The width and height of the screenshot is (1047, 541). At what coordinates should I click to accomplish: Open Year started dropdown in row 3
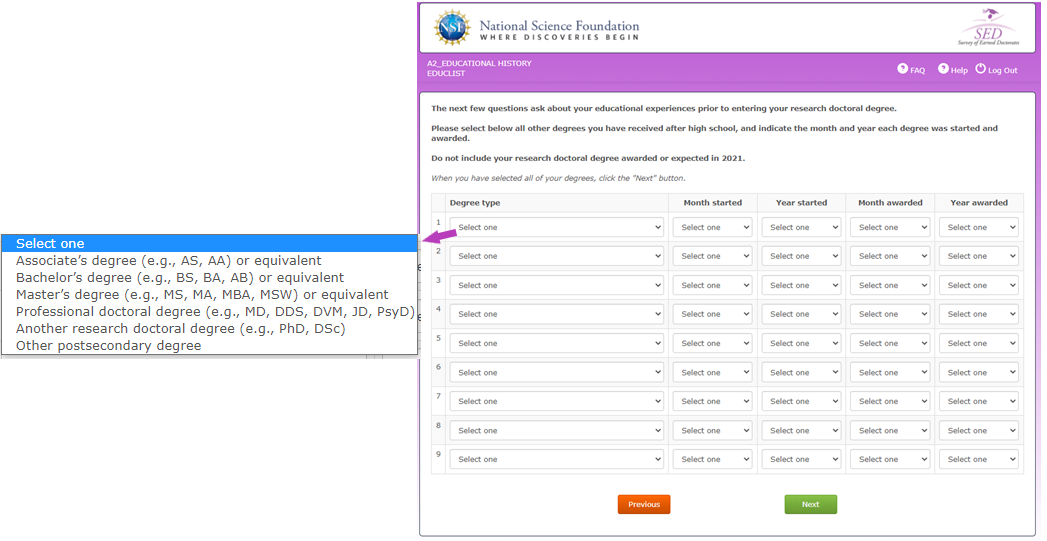801,286
